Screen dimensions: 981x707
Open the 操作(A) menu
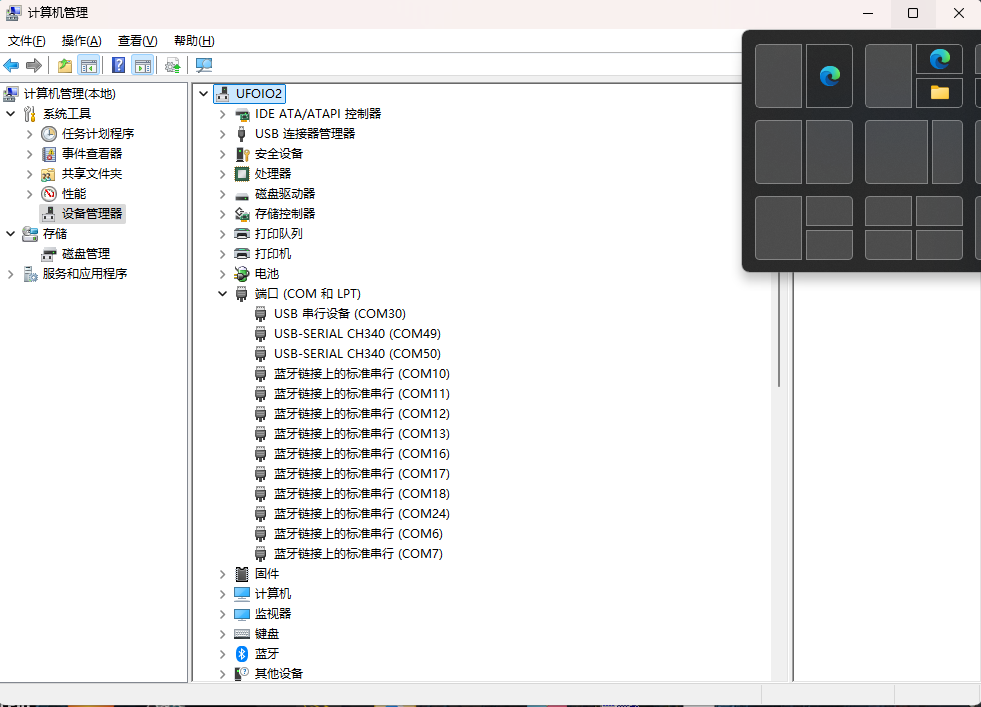pos(81,41)
